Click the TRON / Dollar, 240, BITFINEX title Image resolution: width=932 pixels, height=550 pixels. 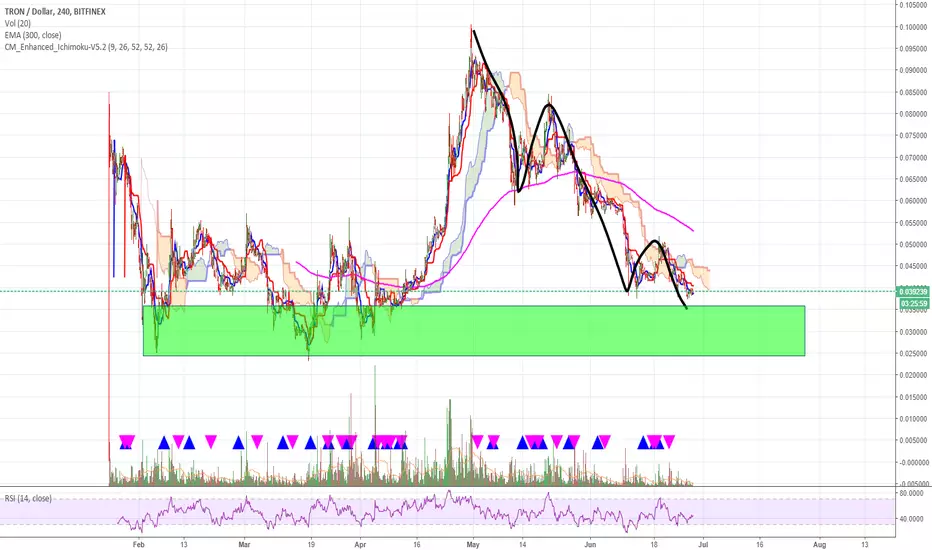pyautogui.click(x=55, y=11)
